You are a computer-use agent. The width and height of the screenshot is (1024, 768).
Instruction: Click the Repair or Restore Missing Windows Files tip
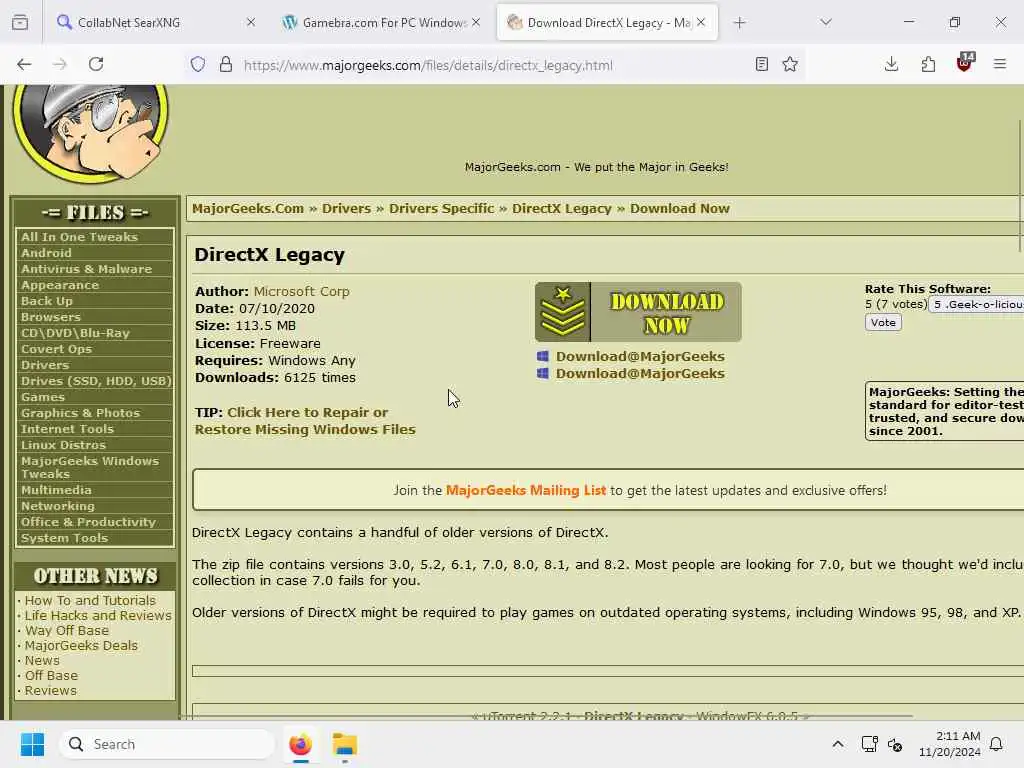[305, 421]
